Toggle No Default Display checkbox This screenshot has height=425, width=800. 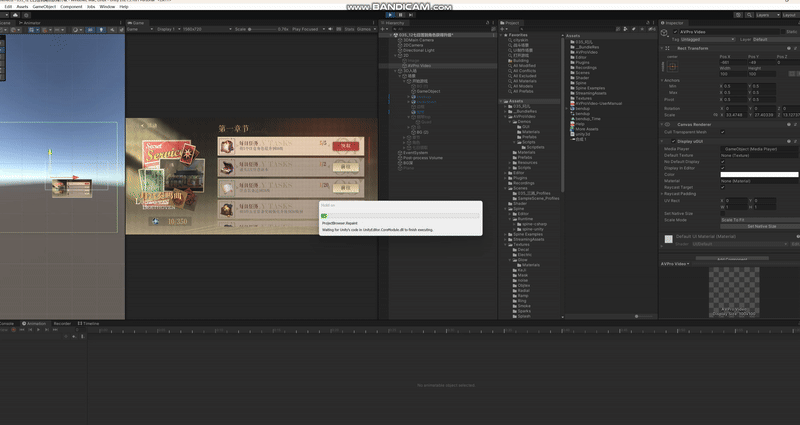(722, 162)
